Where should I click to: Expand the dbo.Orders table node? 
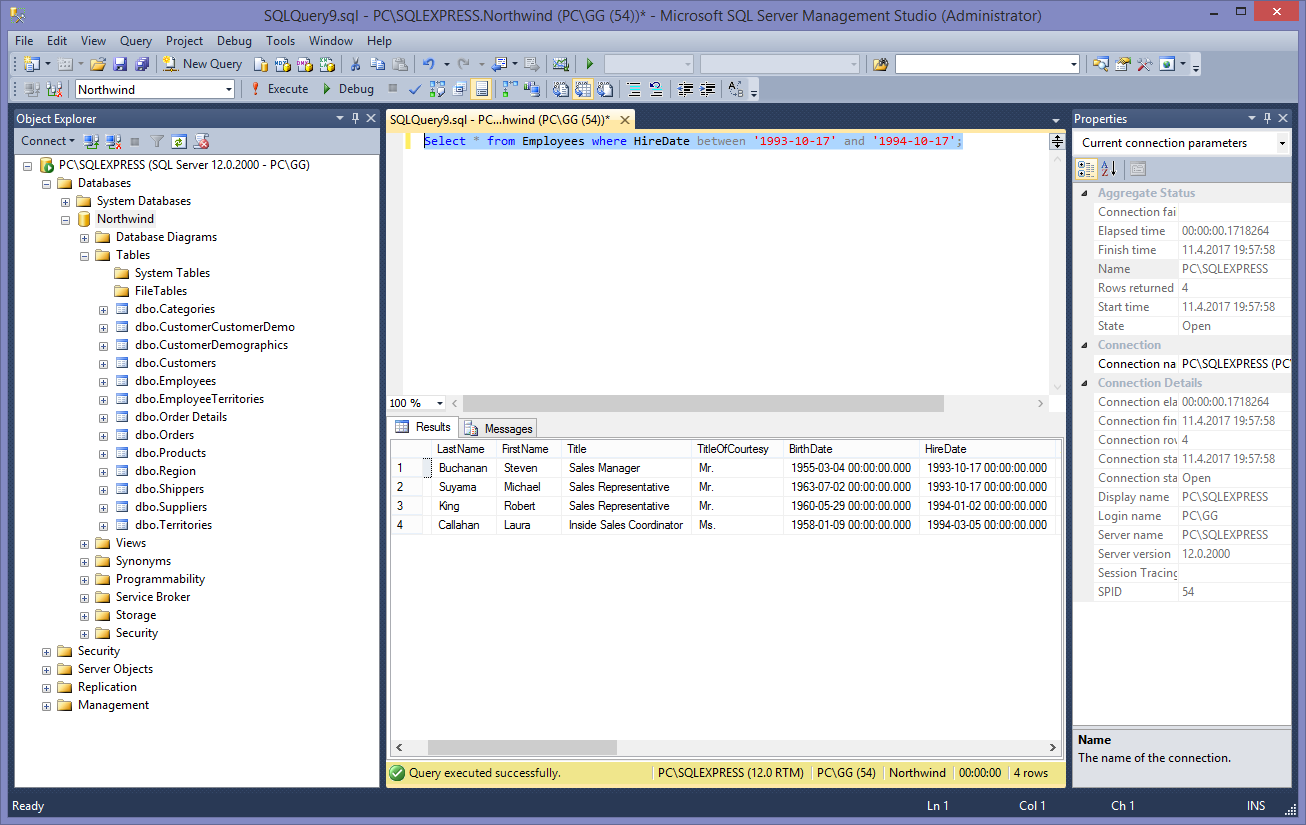point(103,435)
